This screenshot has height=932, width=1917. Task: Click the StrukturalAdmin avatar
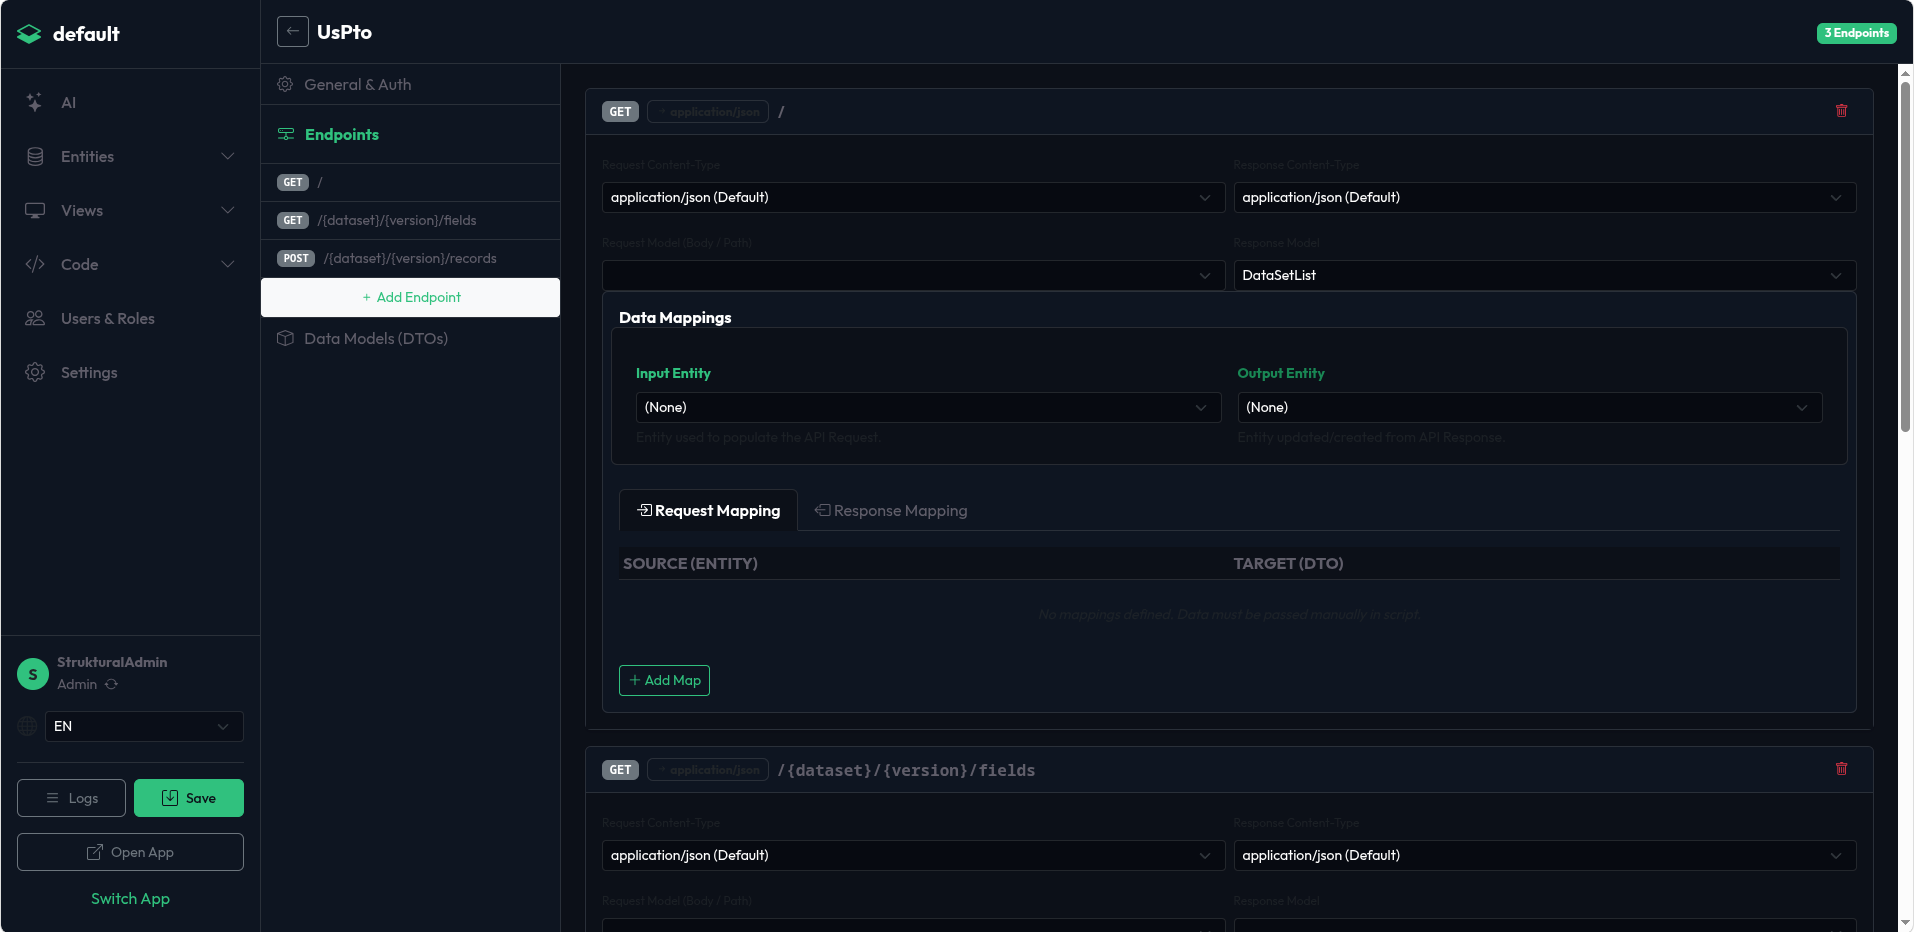33,674
